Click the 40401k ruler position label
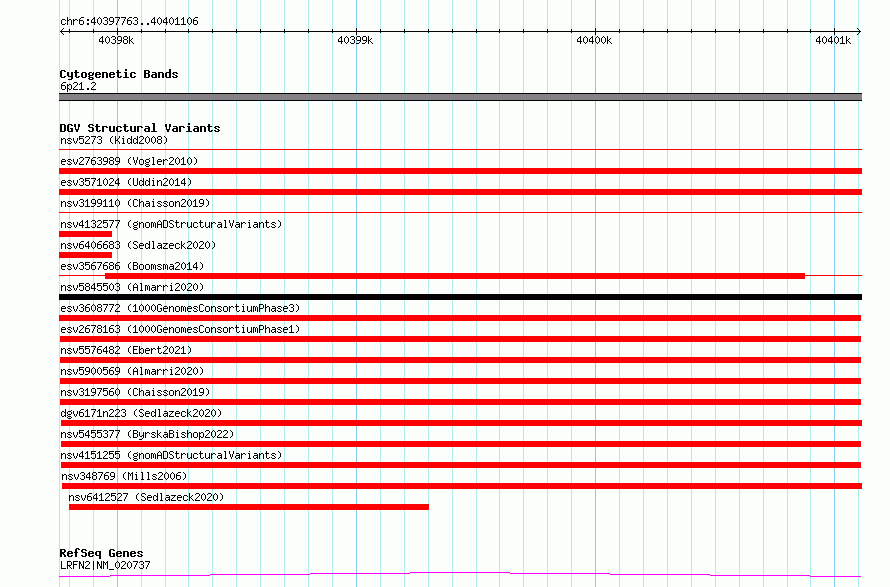The image size is (890, 587). point(833,40)
